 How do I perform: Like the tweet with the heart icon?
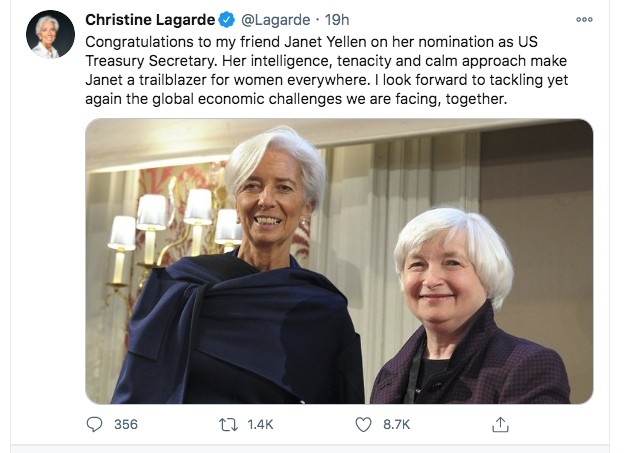(x=364, y=424)
